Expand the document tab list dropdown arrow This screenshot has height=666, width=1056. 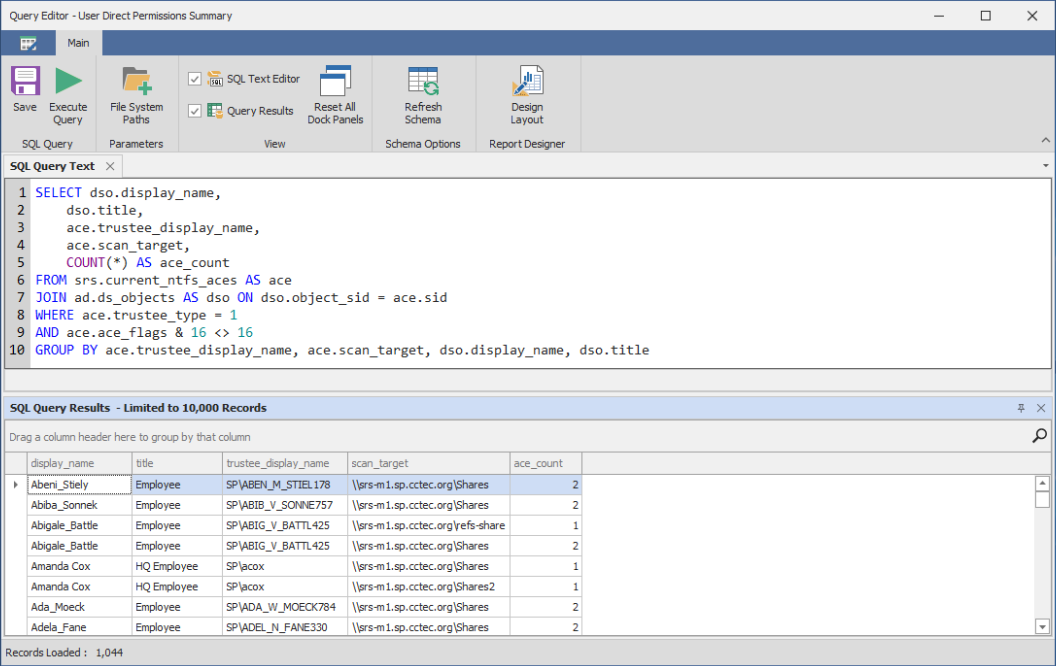click(x=1045, y=166)
